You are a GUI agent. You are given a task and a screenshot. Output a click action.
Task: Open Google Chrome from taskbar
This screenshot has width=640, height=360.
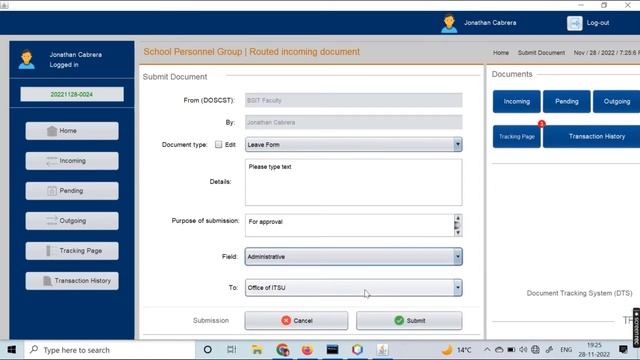point(282,350)
